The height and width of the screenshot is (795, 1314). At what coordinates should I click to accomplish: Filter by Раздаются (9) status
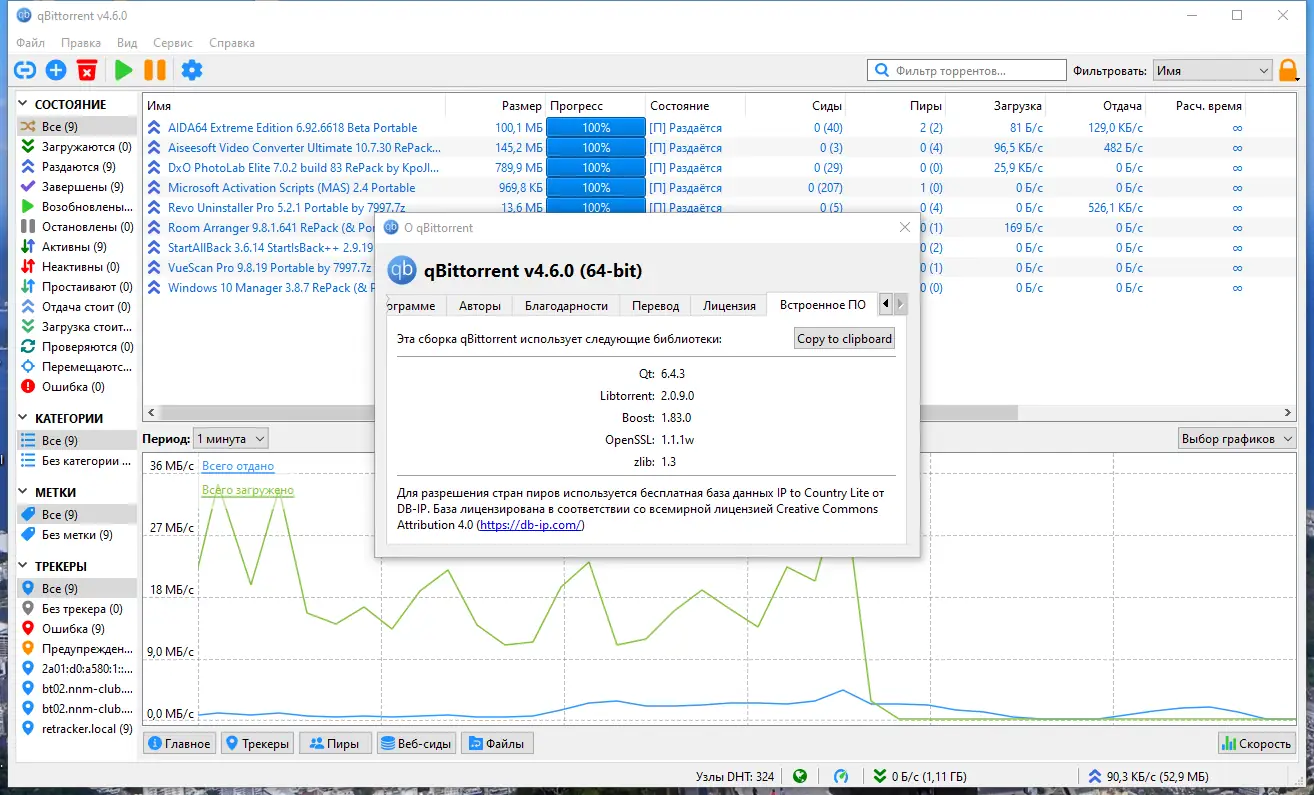click(77, 167)
